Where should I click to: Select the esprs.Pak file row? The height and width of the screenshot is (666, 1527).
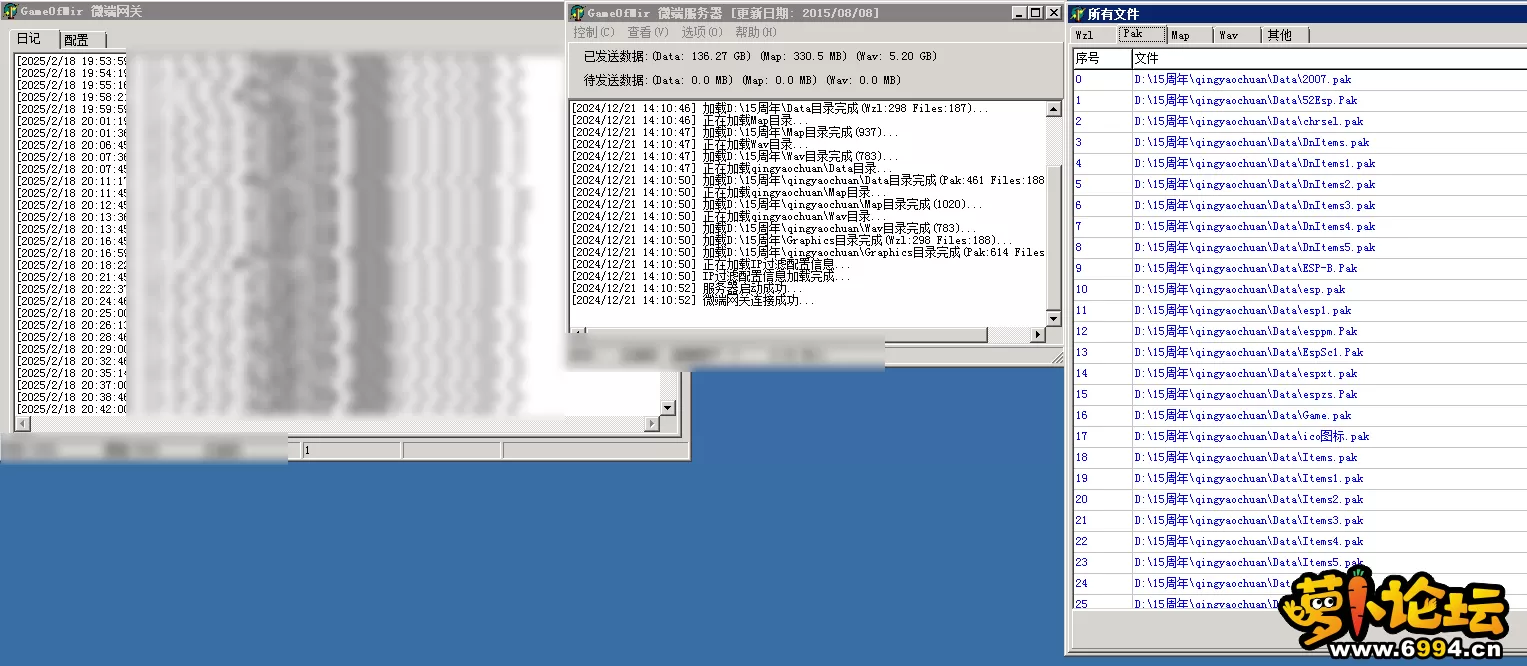(x=1298, y=394)
